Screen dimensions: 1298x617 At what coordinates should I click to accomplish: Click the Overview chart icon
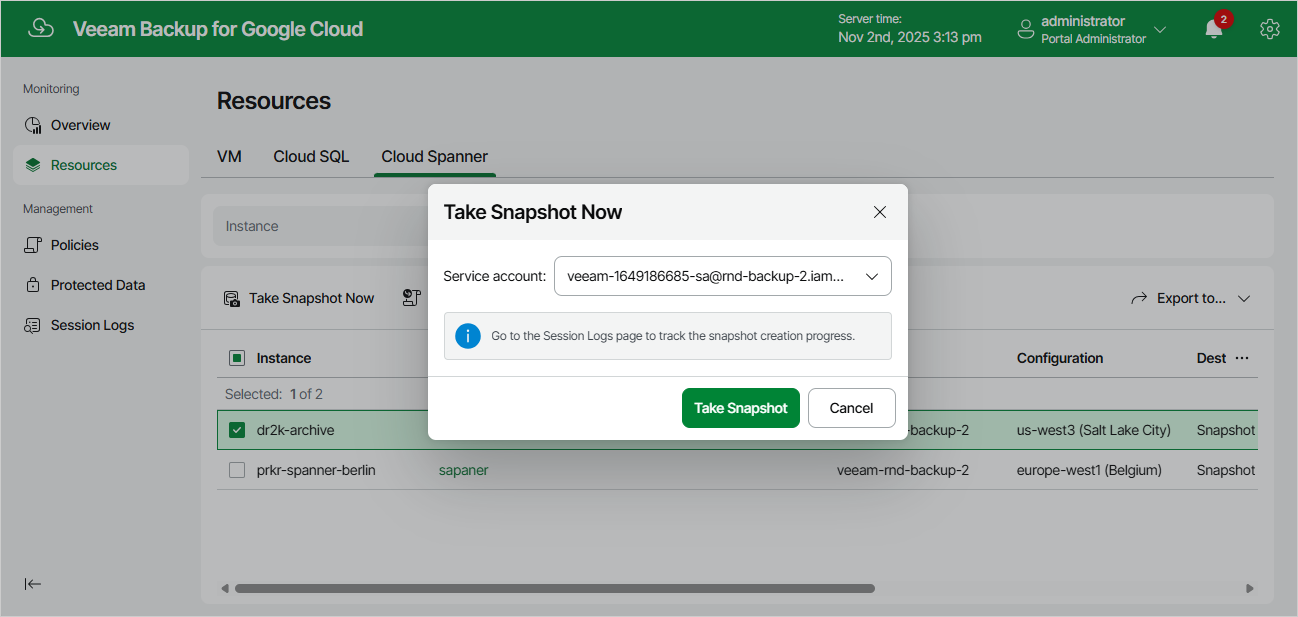point(33,125)
